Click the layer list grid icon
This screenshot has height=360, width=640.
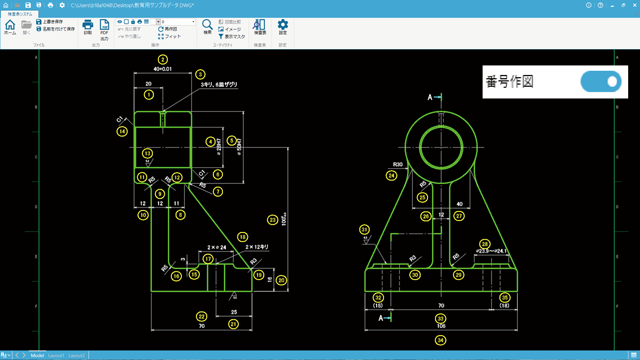(x=147, y=22)
